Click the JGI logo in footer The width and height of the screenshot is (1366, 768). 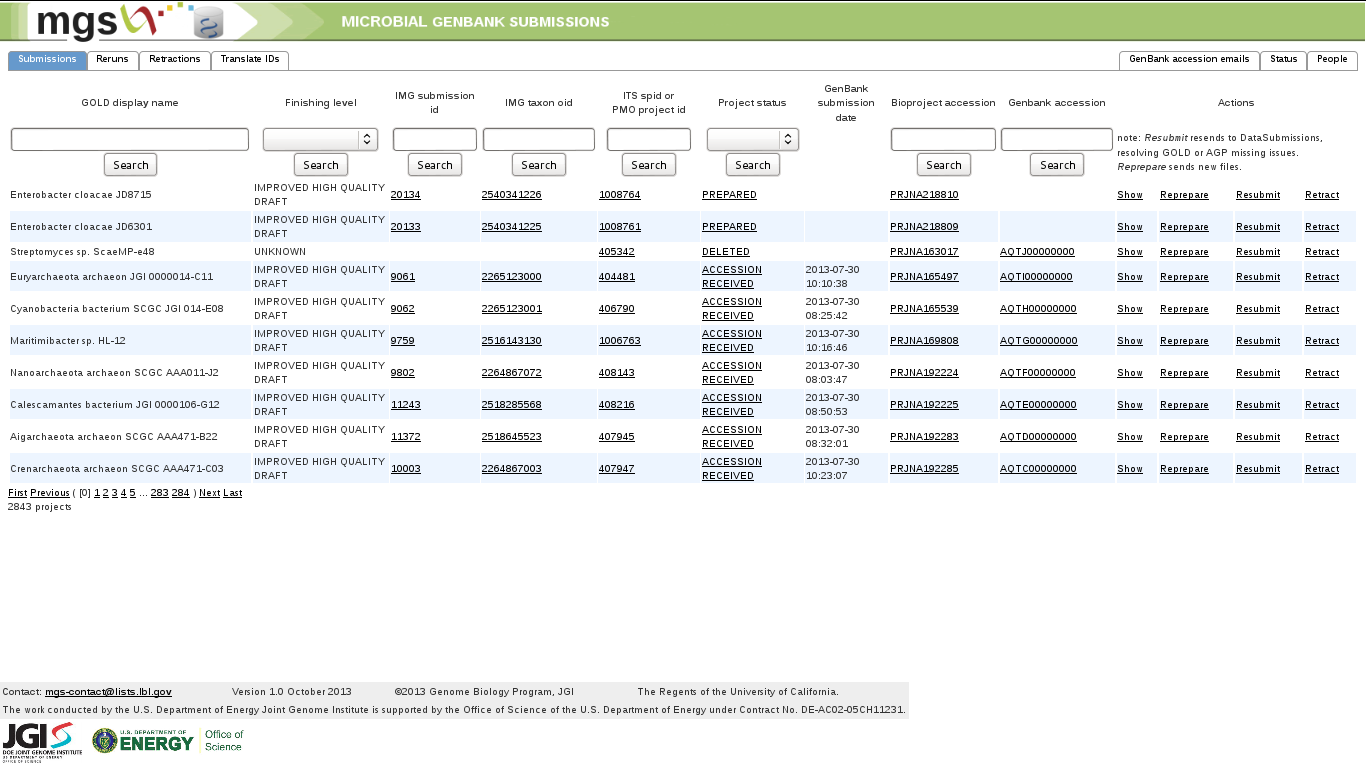[41, 742]
